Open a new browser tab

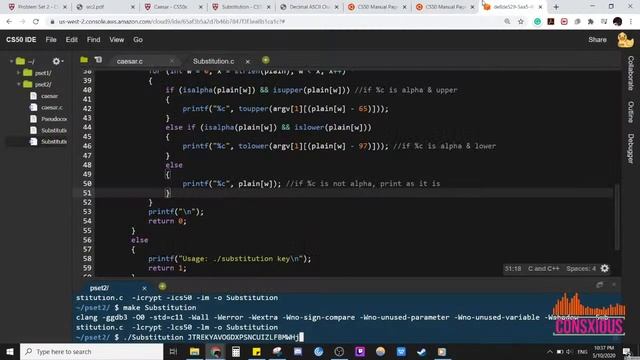(556, 7)
